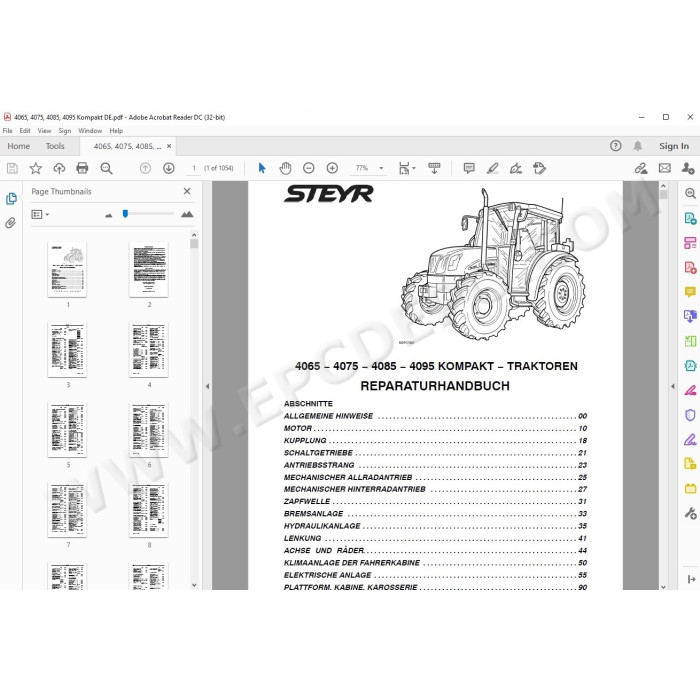700x700 pixels.
Task: Expand right pane arrow at bottom
Action: tap(692, 579)
